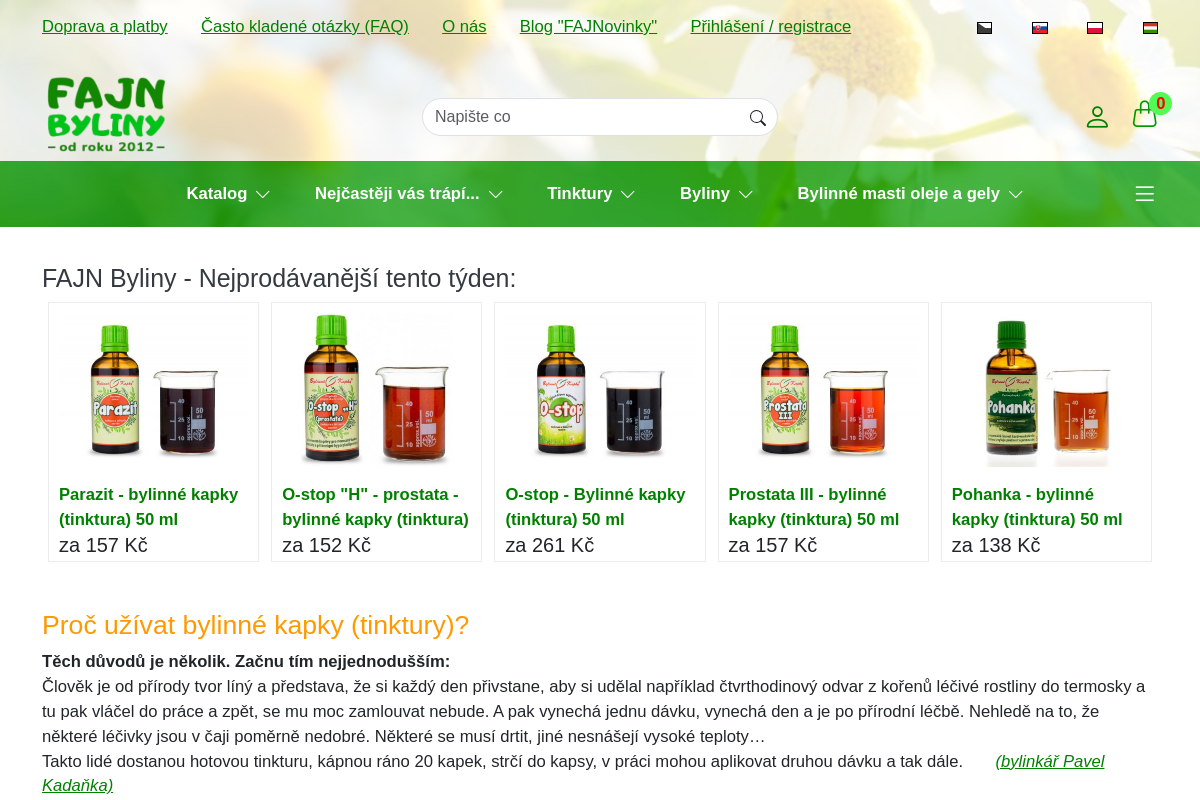Open the 'Doprava a platby' link
Image resolution: width=1200 pixels, height=800 pixels.
pyautogui.click(x=105, y=27)
